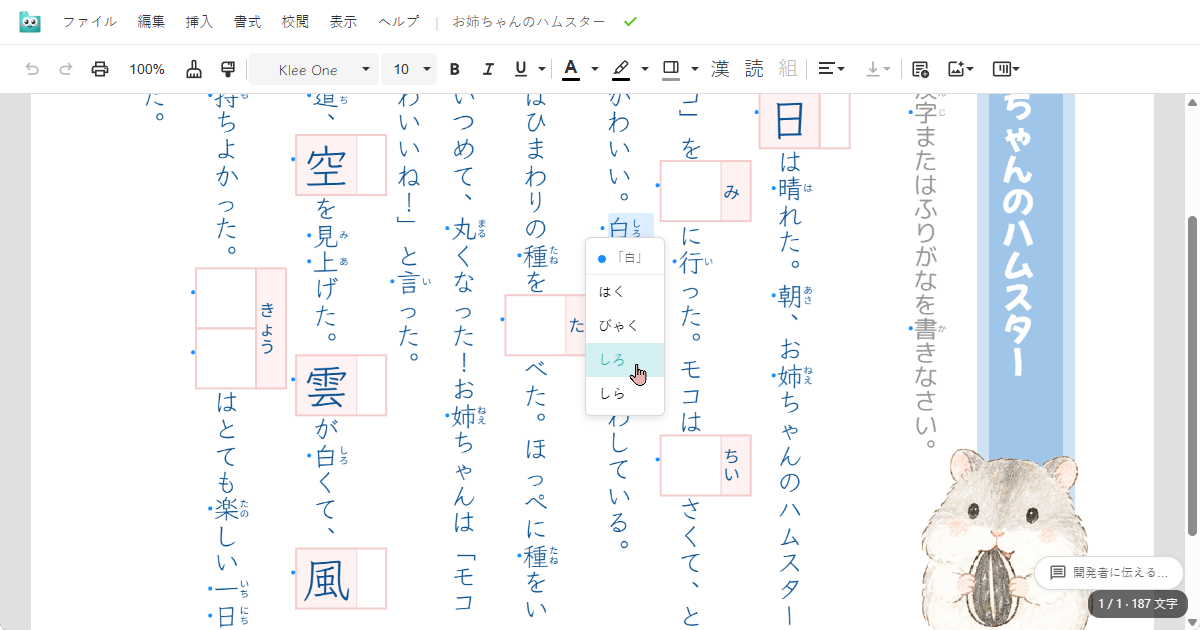Click the 100% zoom button
Screen dimensions: 1200x630
pyautogui.click(x=147, y=69)
